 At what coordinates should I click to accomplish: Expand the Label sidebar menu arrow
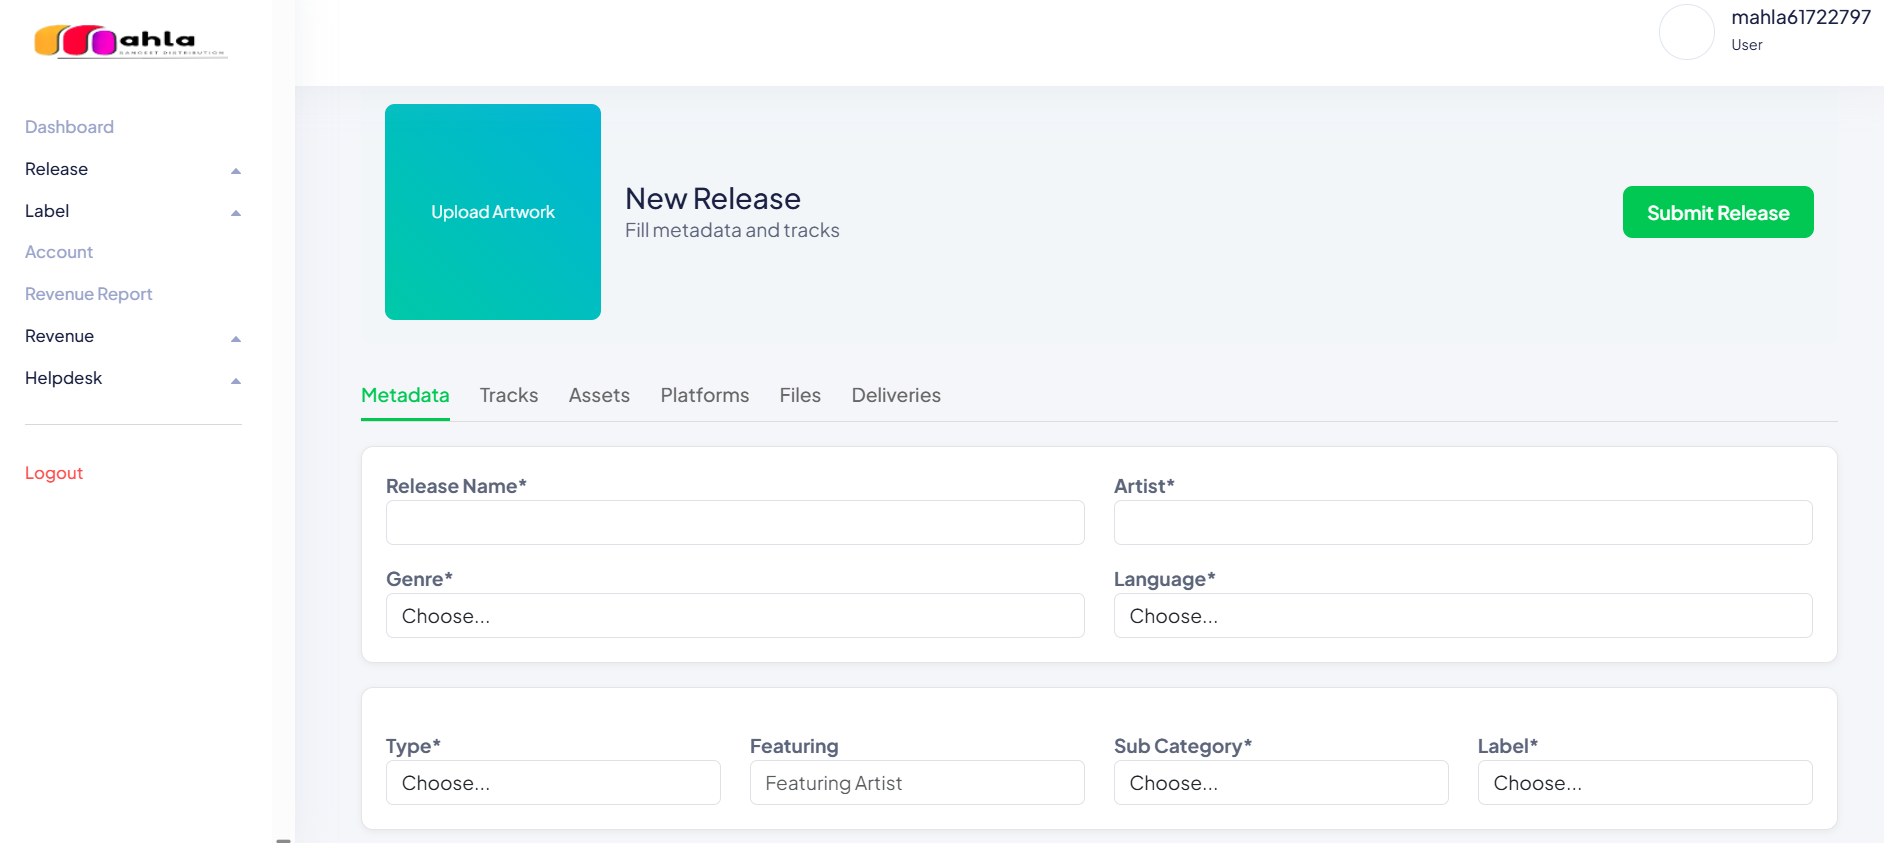tap(236, 213)
